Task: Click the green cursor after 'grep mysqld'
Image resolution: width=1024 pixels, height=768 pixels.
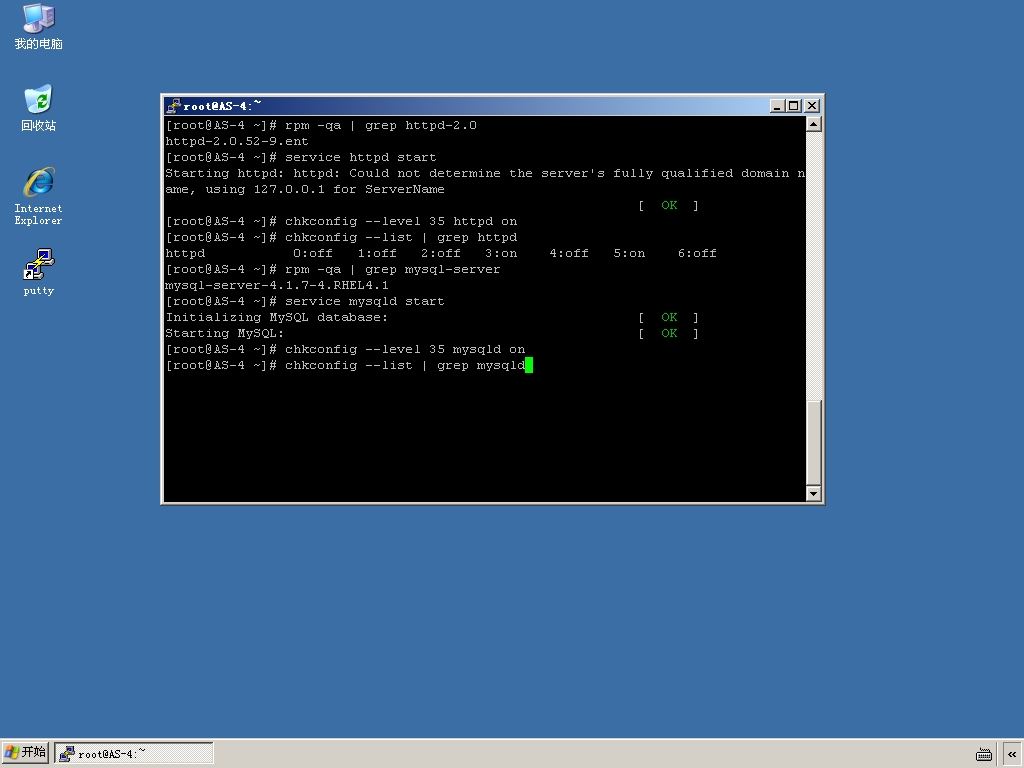Action: tap(529, 365)
